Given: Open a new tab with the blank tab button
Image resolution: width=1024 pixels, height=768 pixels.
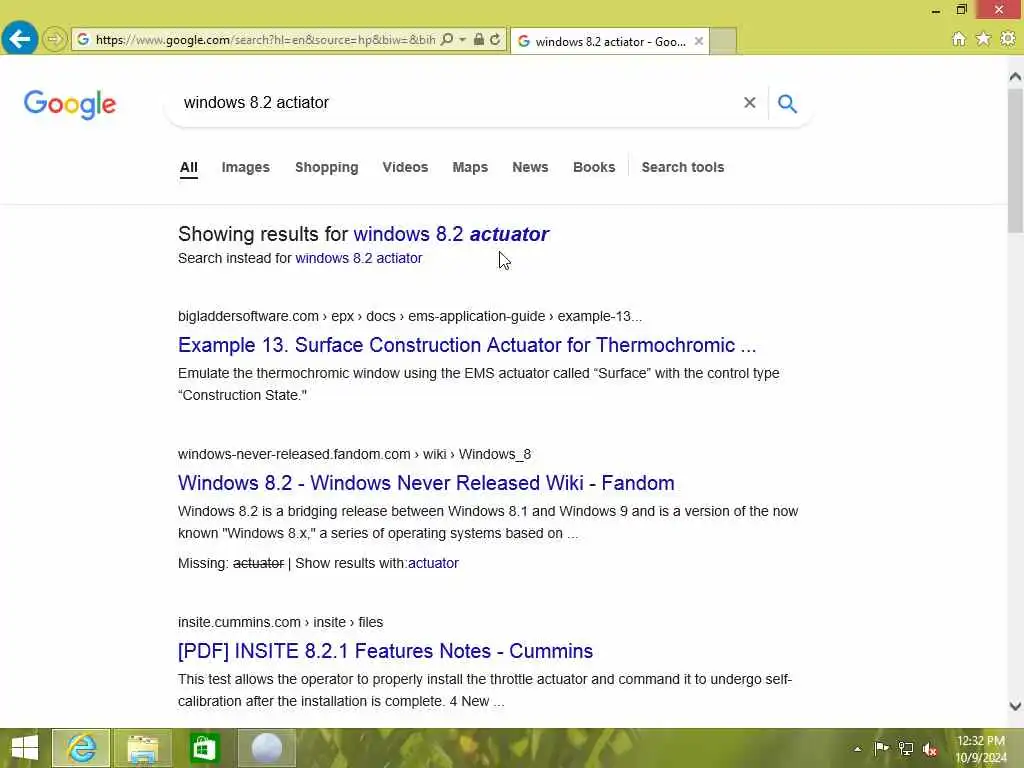Looking at the screenshot, I should coord(723,41).
